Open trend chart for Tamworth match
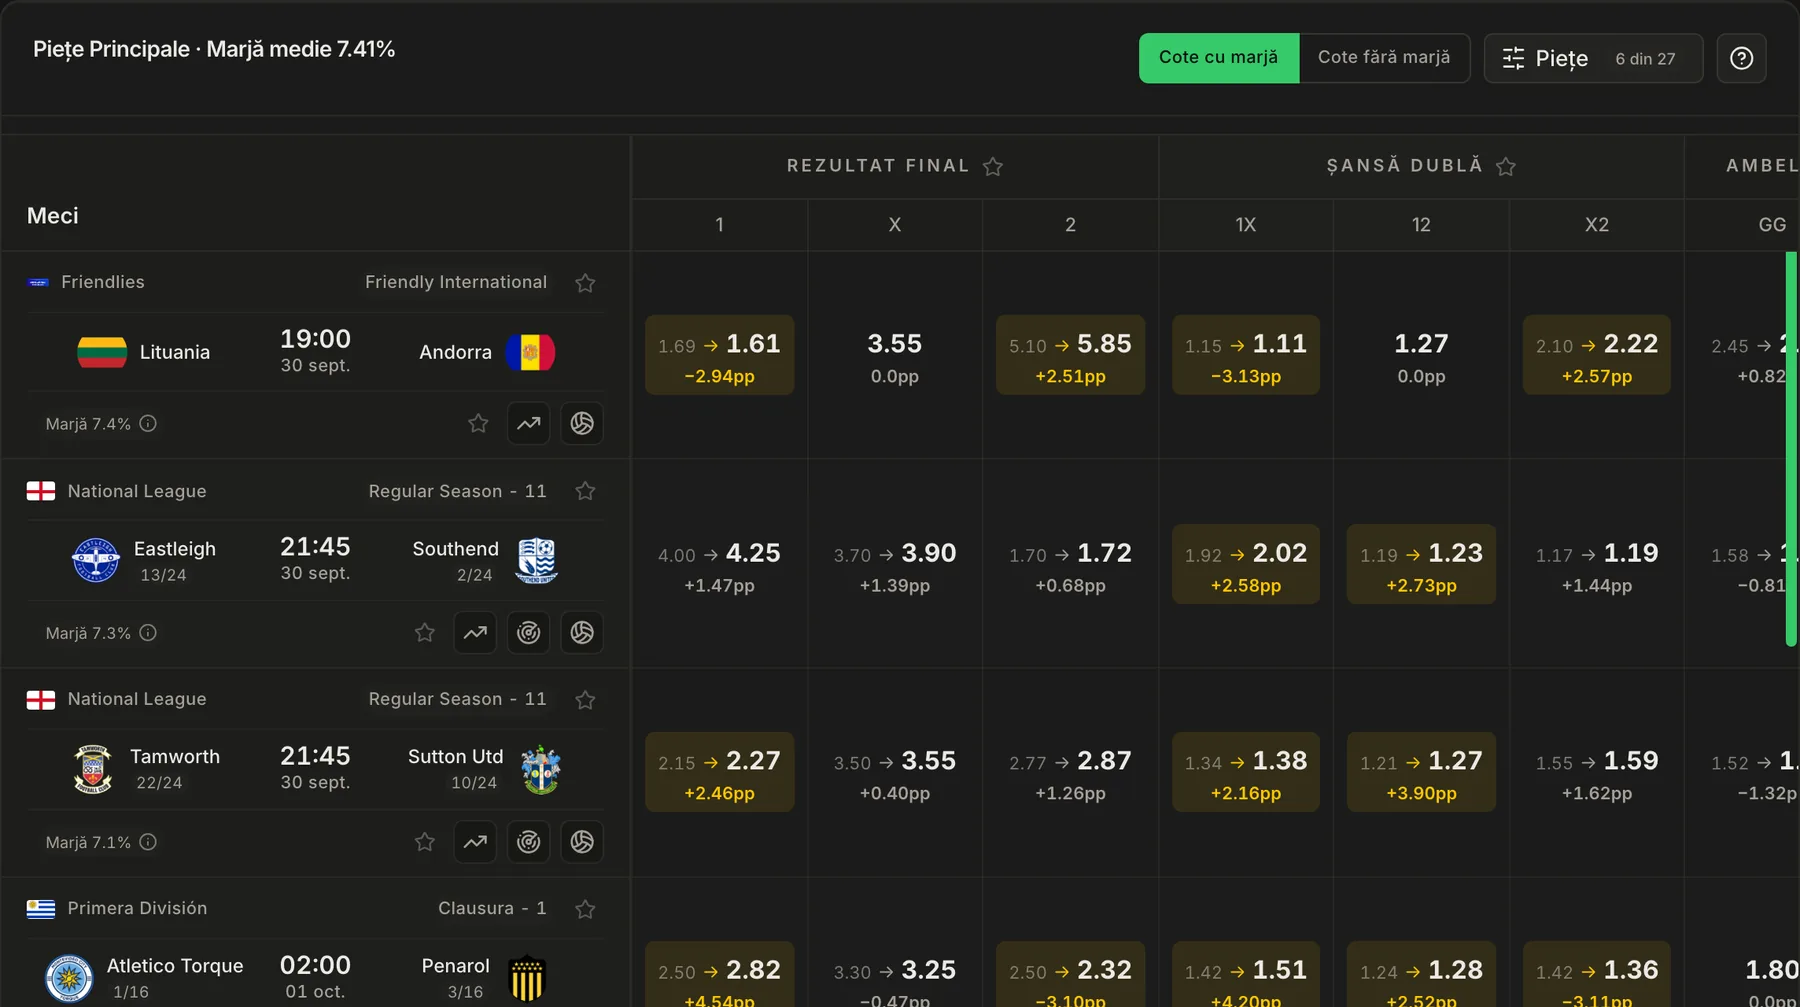The image size is (1800, 1007). 475,842
